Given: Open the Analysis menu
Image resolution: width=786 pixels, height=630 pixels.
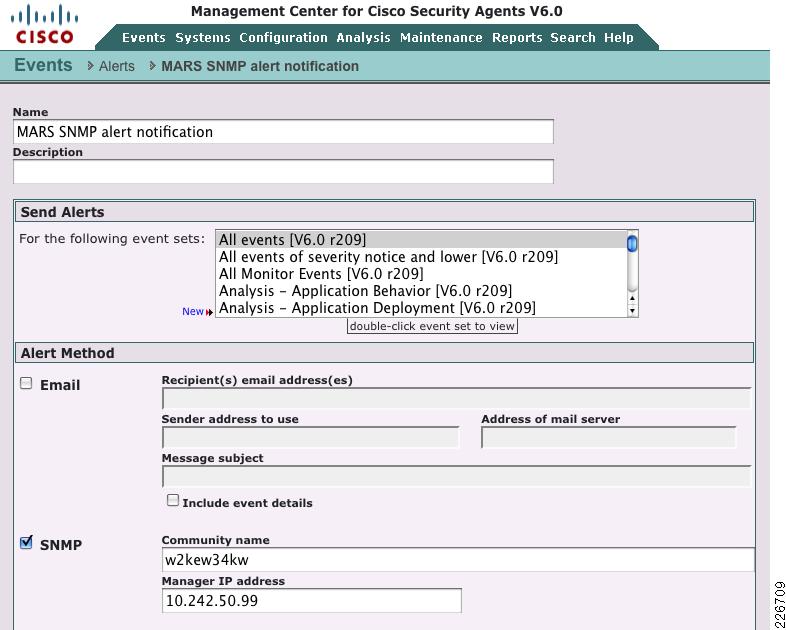Looking at the screenshot, I should tap(363, 38).
